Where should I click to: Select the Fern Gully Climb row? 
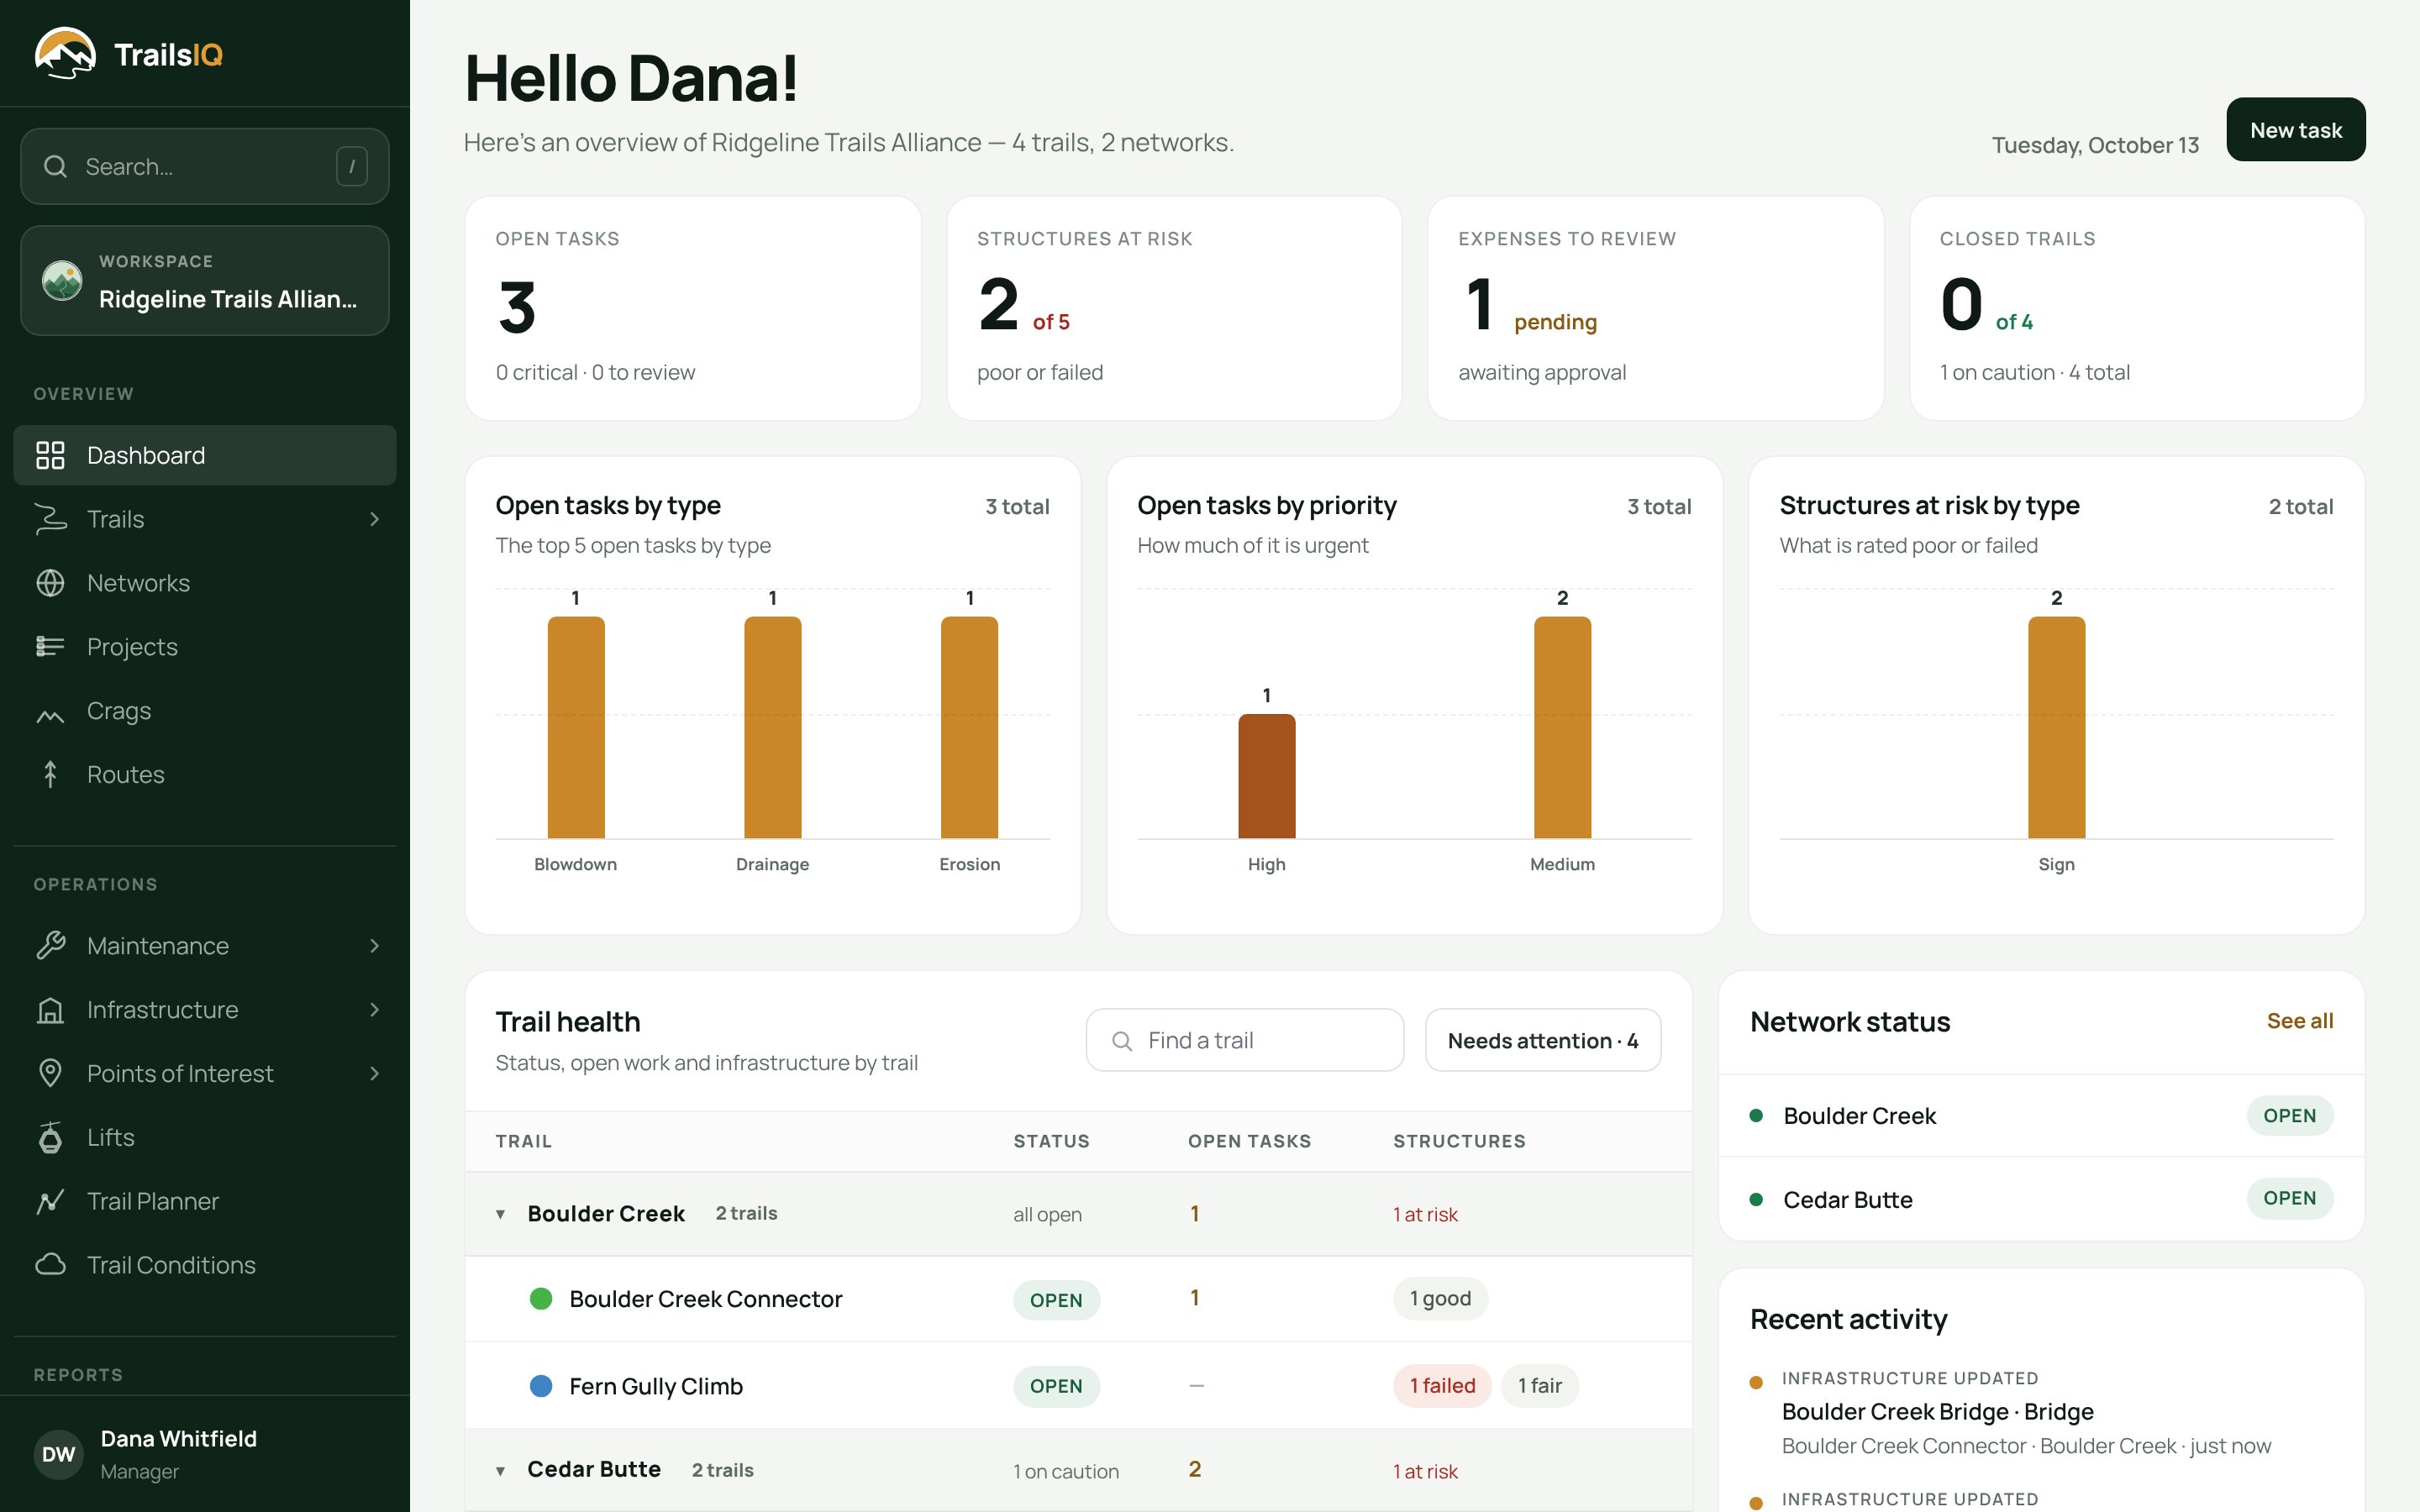coord(1078,1386)
